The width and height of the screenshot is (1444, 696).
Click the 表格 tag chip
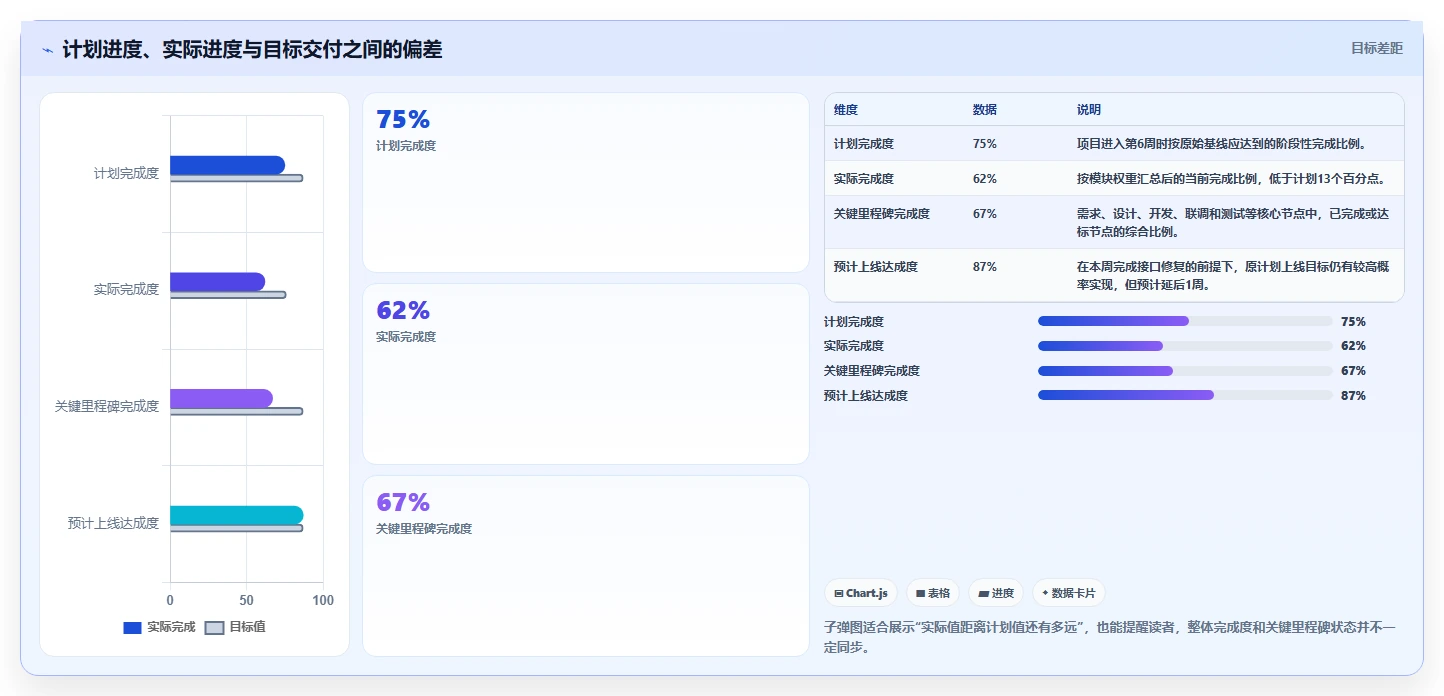[933, 593]
